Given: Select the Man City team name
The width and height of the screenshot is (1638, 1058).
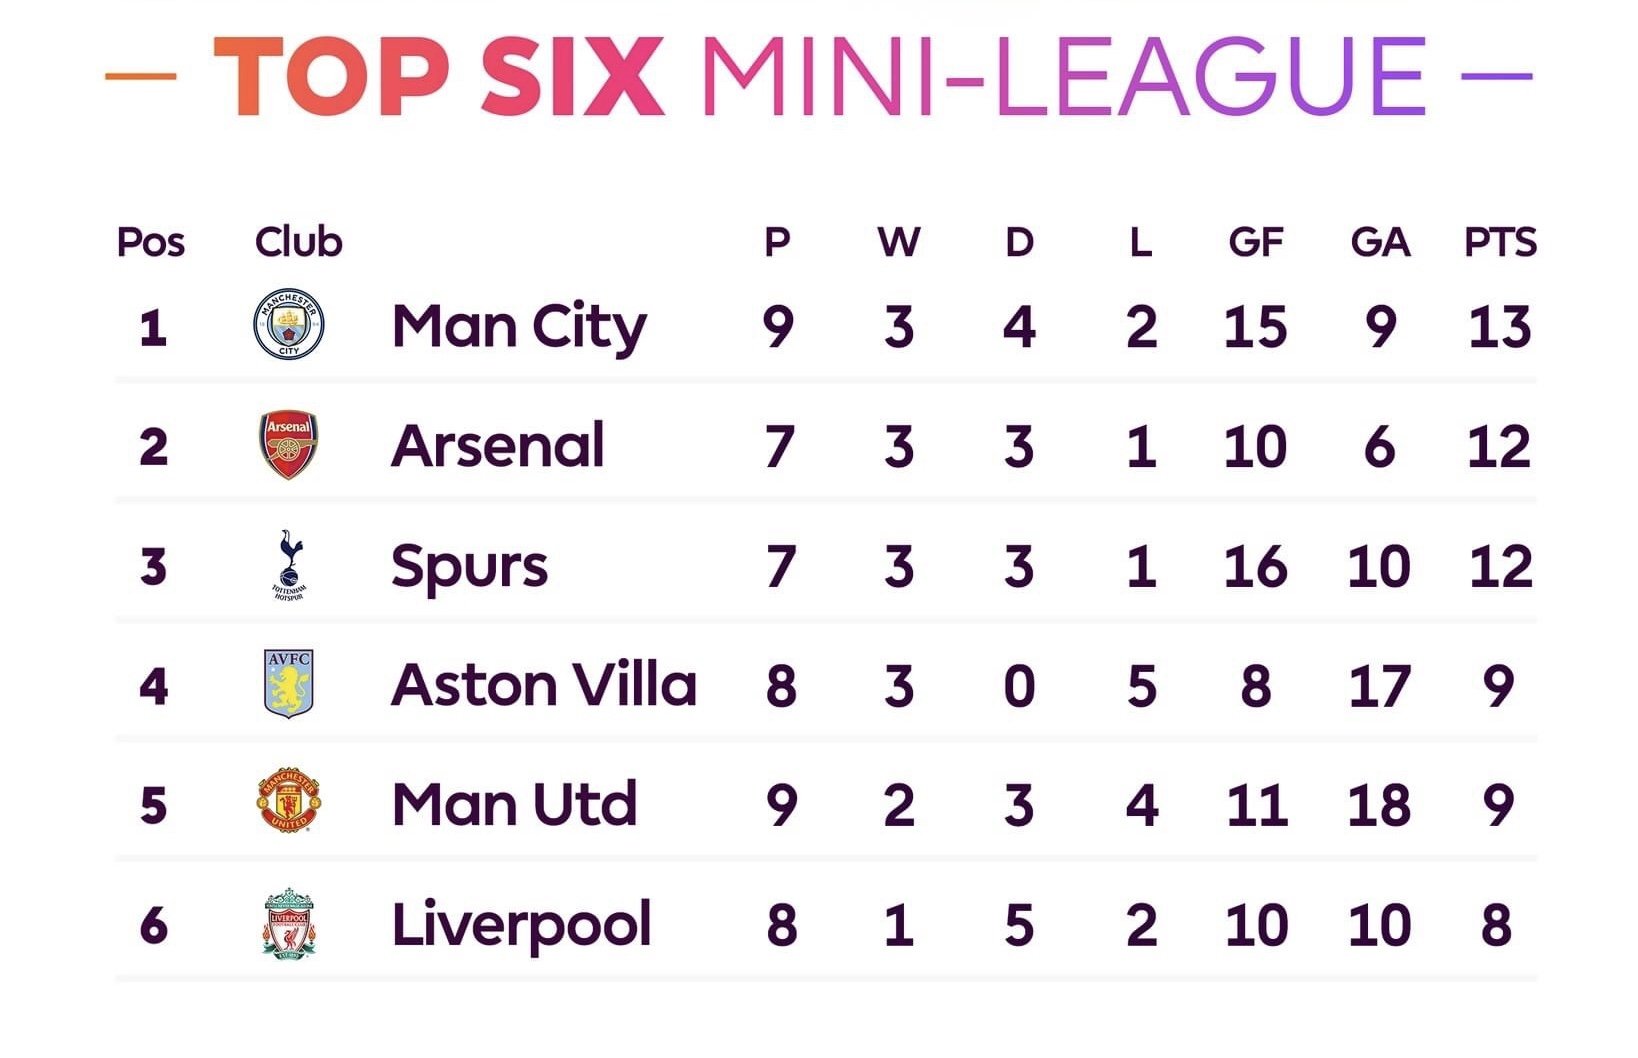Looking at the screenshot, I should coord(519,328).
